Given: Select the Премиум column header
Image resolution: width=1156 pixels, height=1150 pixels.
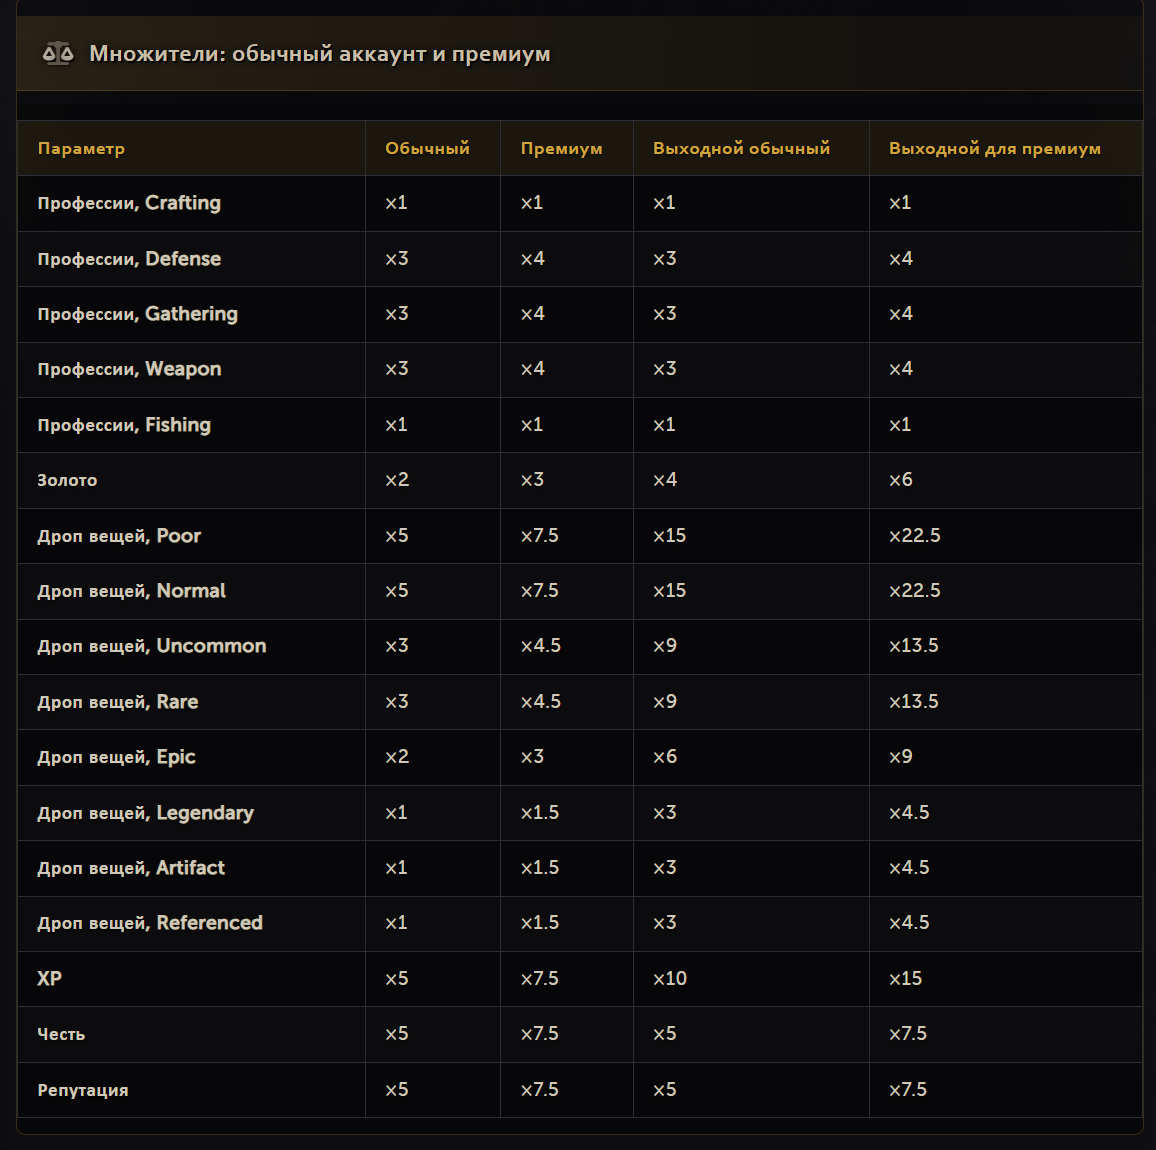Looking at the screenshot, I should [561, 148].
